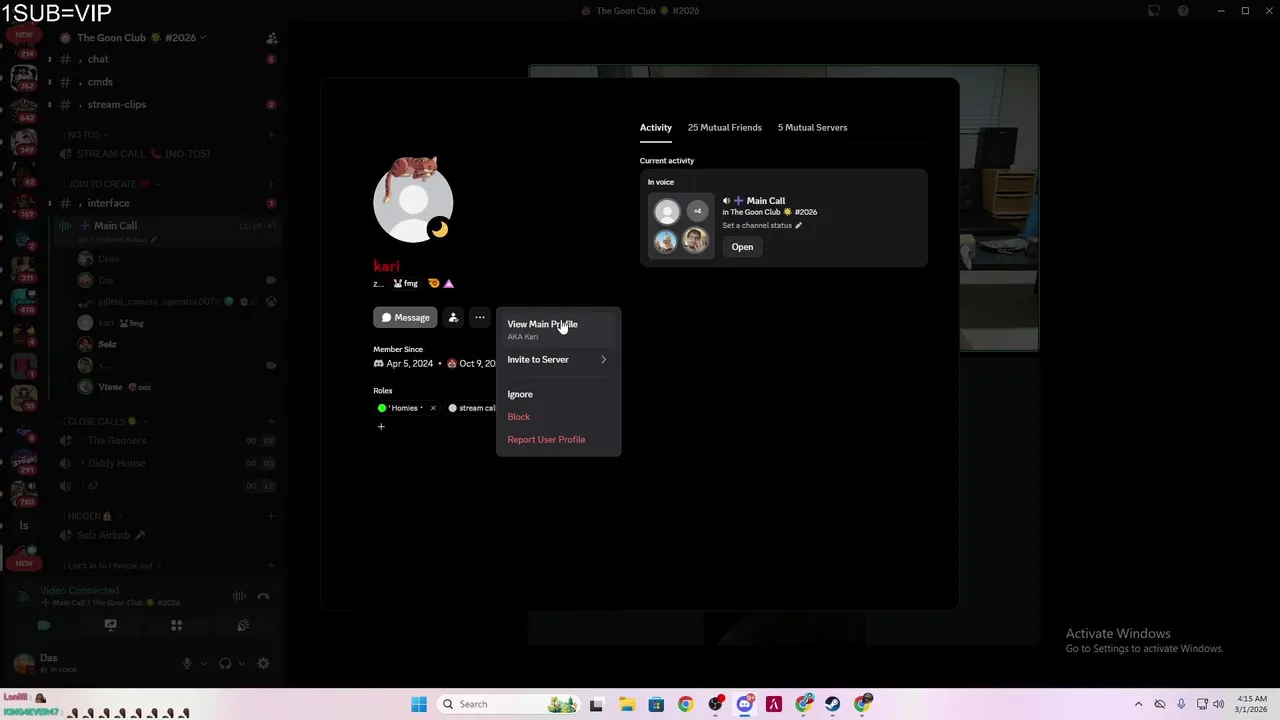Image resolution: width=1280 pixels, height=720 pixels.
Task: Expand the microphone input options arrow
Action: 203,664
